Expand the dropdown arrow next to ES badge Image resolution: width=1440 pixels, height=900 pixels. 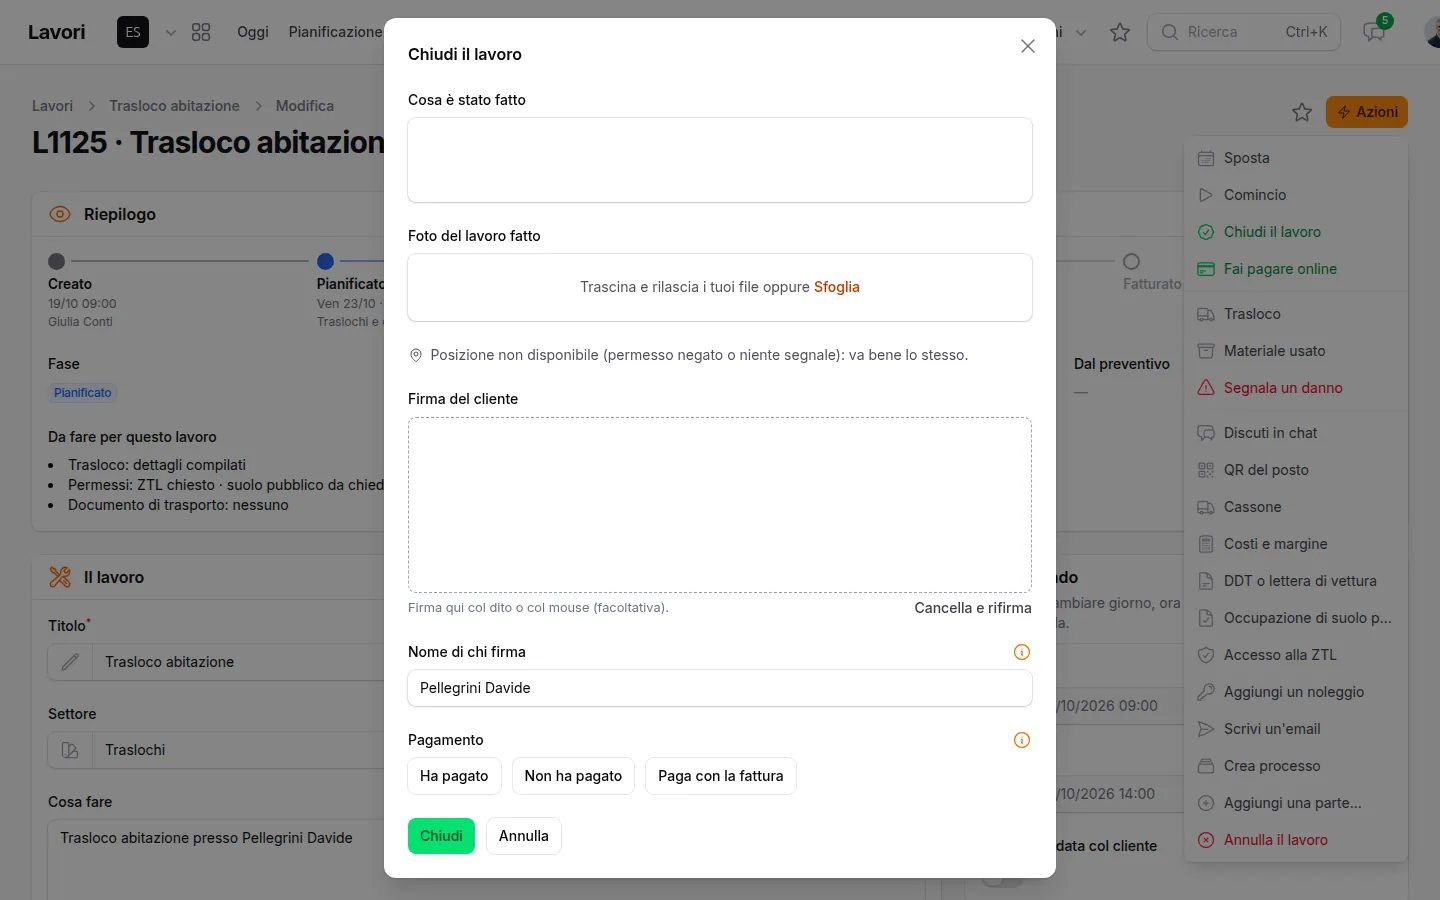coord(171,32)
